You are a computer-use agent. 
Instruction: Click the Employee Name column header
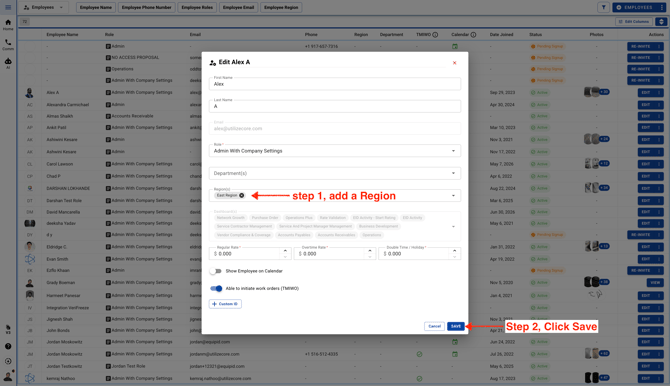coord(62,35)
